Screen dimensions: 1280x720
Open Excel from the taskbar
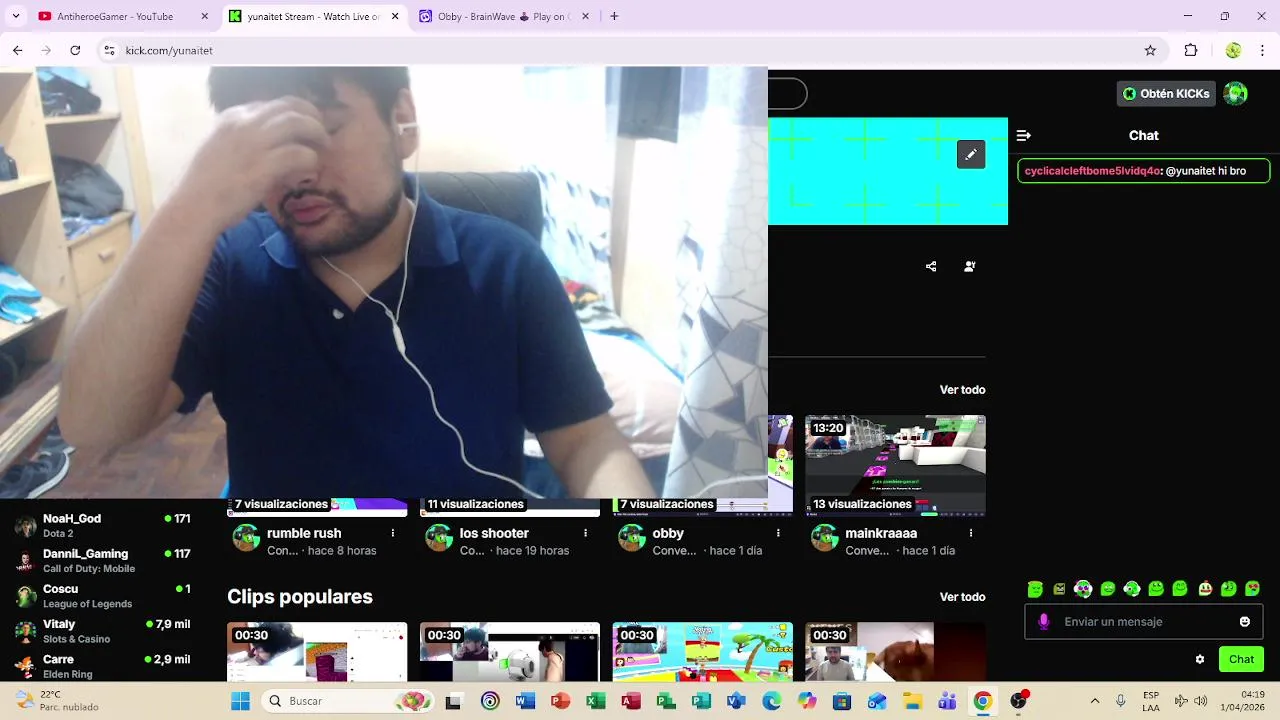(596, 701)
